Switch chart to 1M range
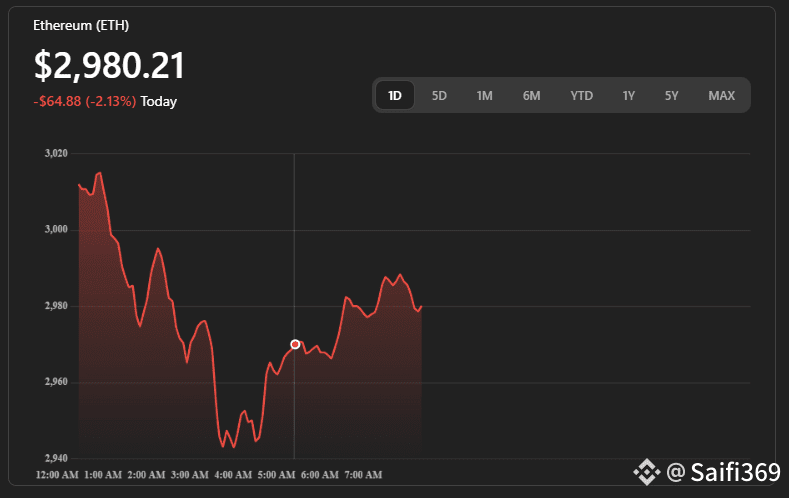 click(x=485, y=96)
